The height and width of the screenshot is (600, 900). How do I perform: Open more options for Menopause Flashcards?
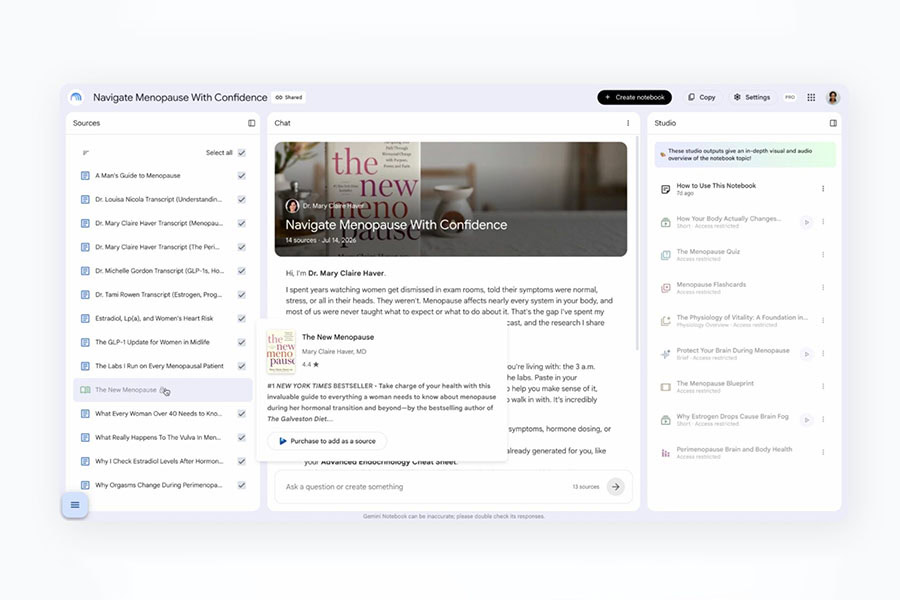tap(823, 288)
